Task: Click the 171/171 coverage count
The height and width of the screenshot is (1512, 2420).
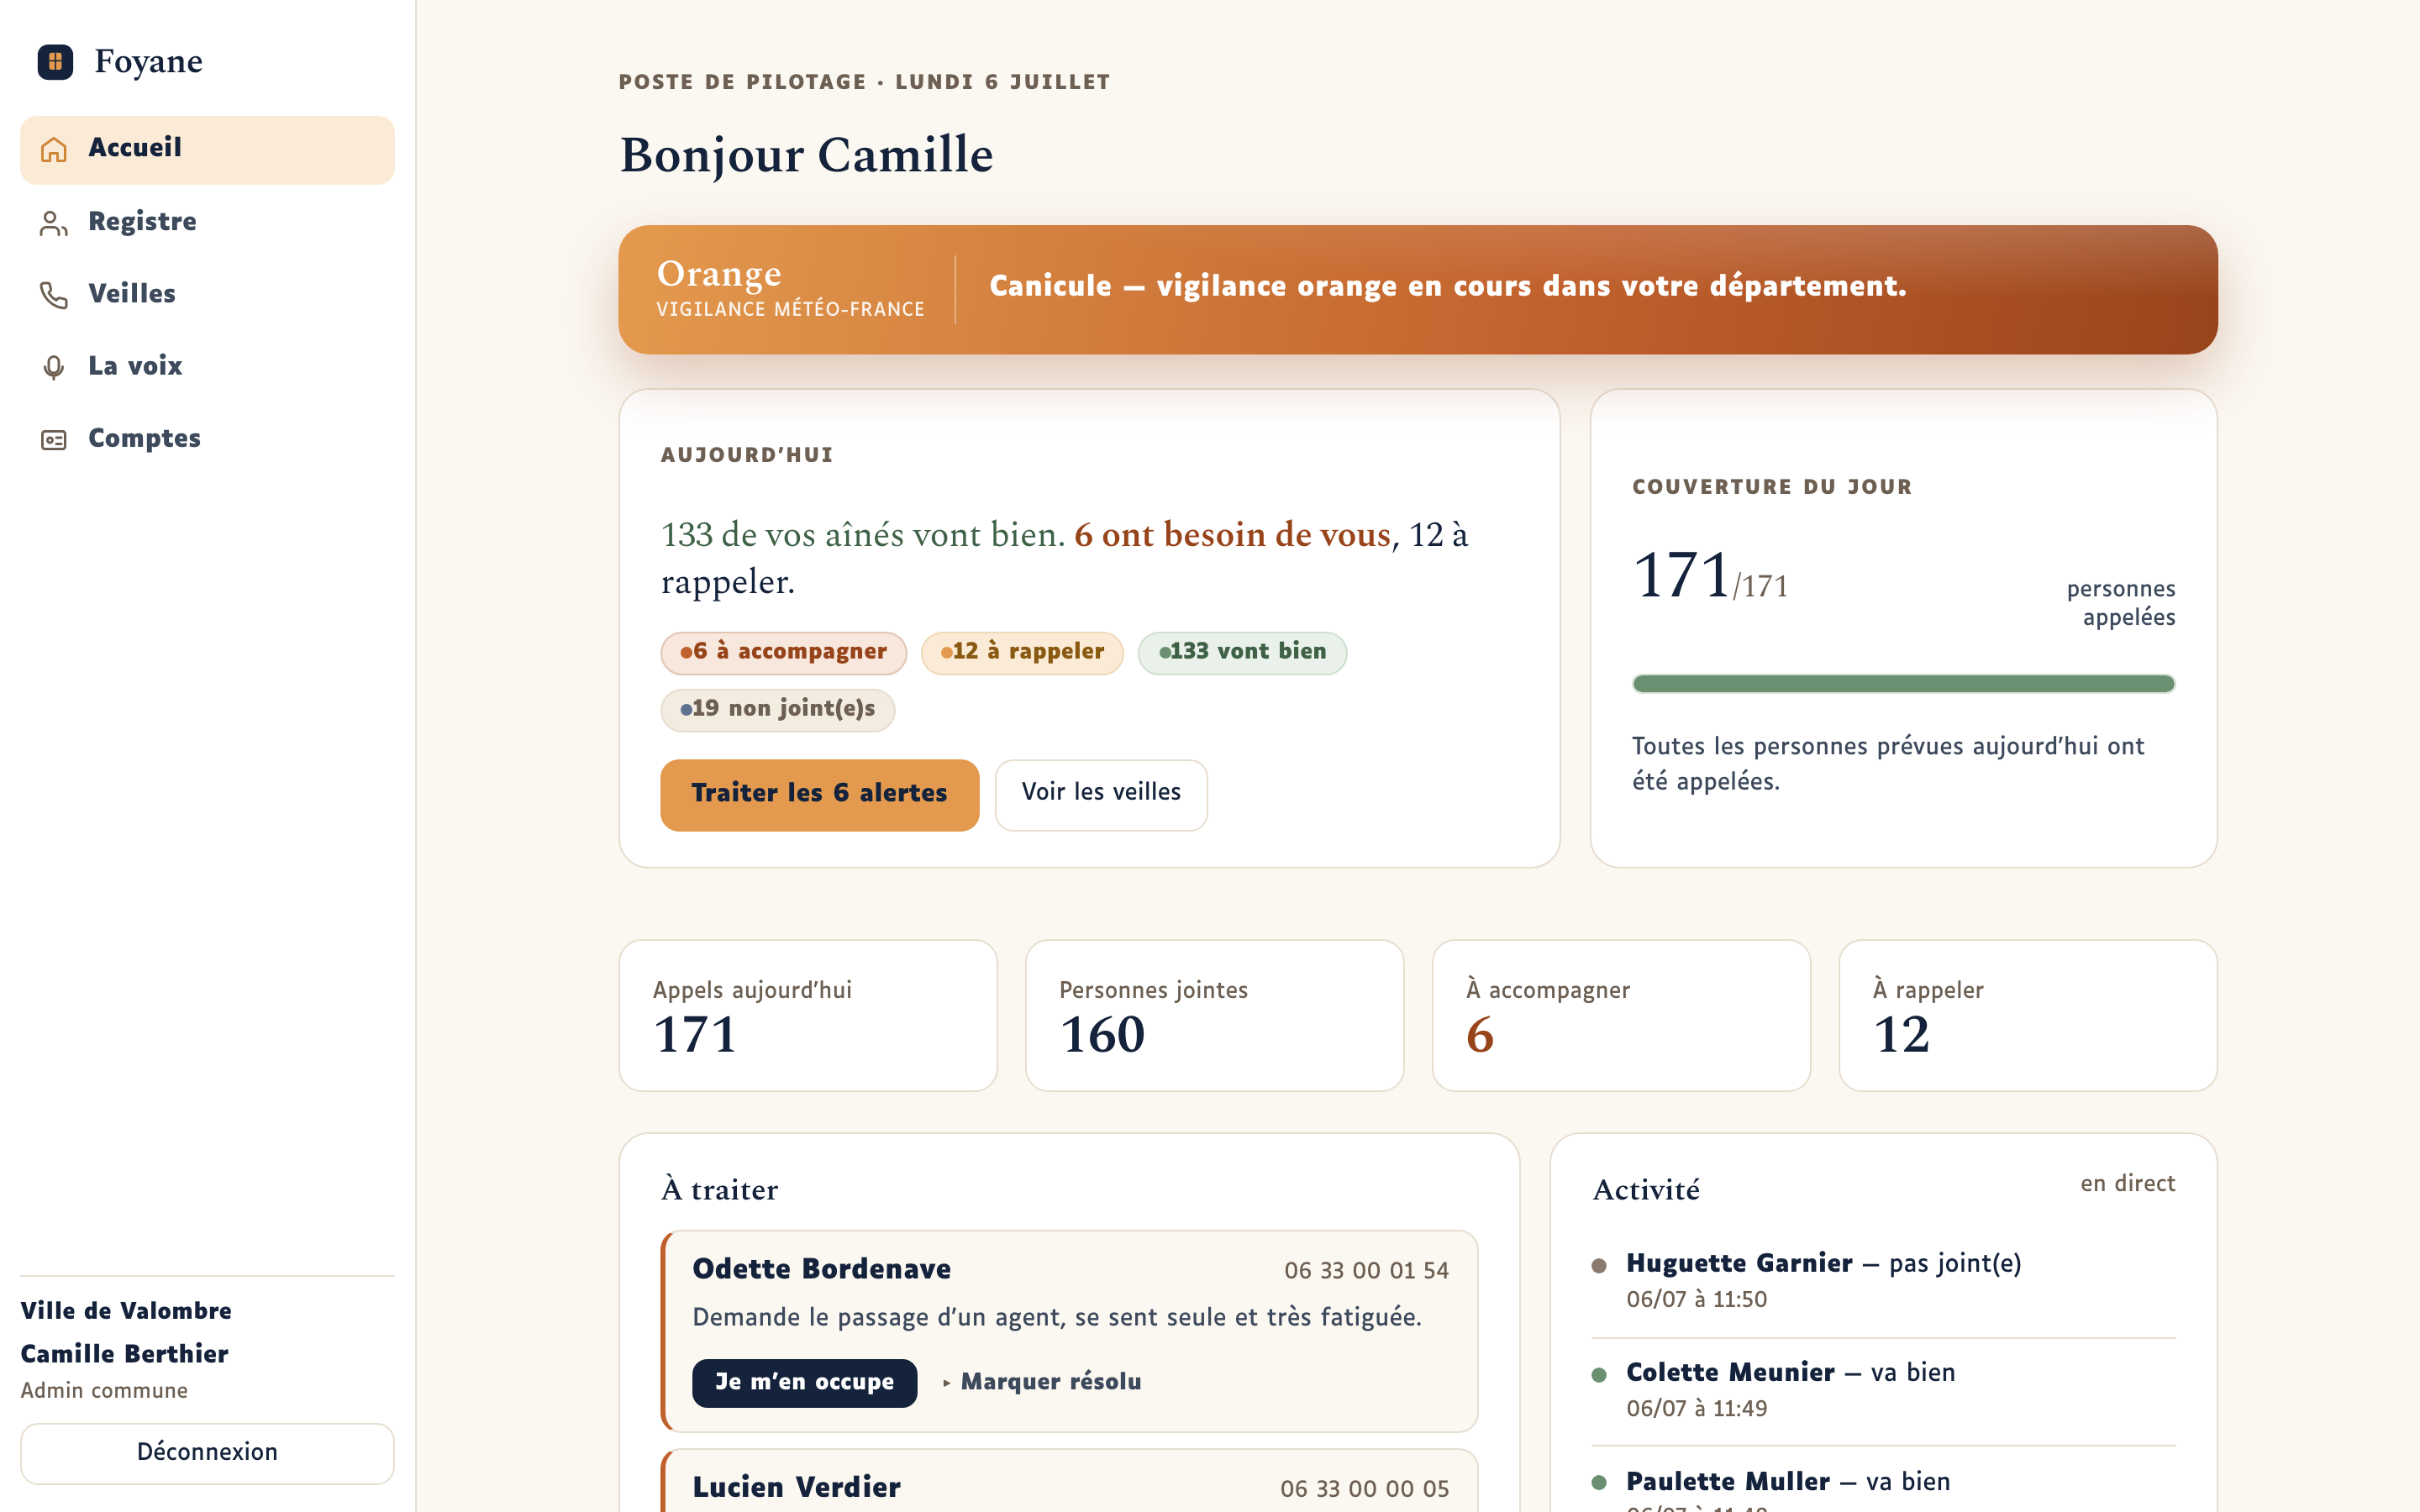Action: [1710, 576]
